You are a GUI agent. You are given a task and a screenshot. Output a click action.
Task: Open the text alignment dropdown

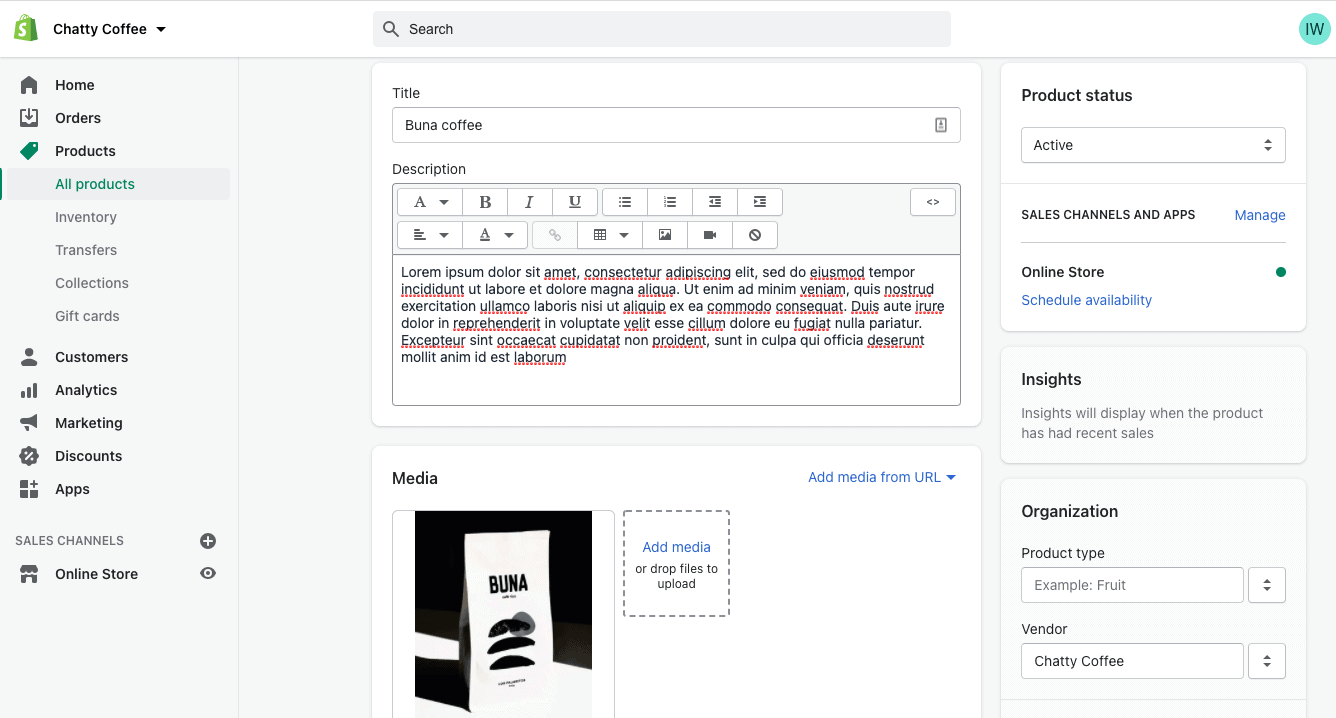[x=430, y=235]
